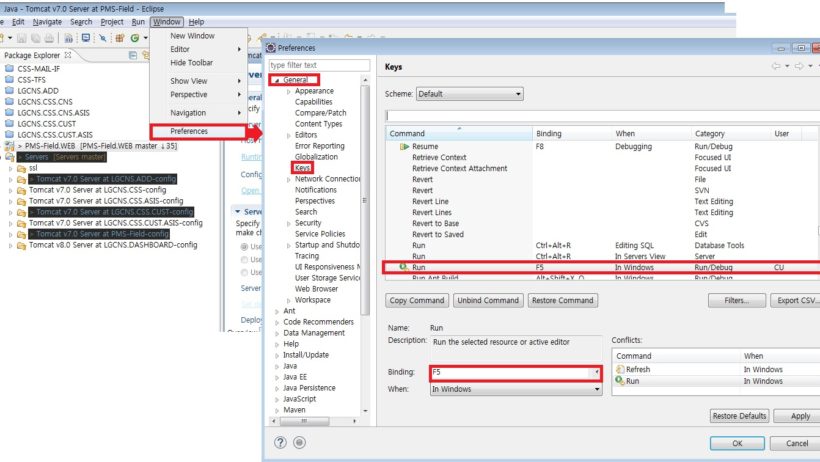The height and width of the screenshot is (462, 820).
Task: Click the Run icon in Conflicts list
Action: coord(620,381)
